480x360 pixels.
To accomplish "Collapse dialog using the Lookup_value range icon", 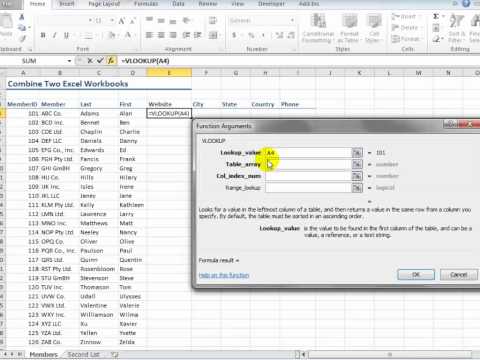I will pyautogui.click(x=357, y=153).
